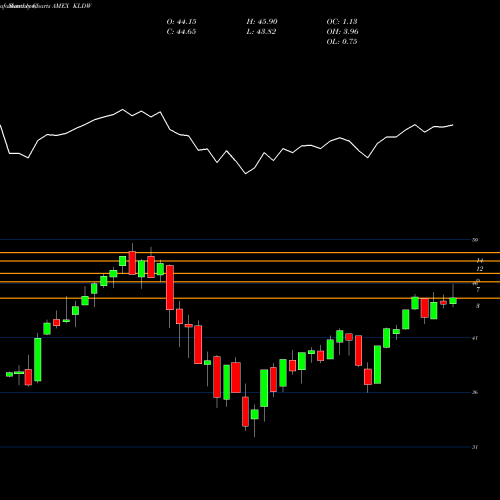Viewport: 500px width, 500px height.
Task: Click the latest green candlestick
Action: (453, 301)
